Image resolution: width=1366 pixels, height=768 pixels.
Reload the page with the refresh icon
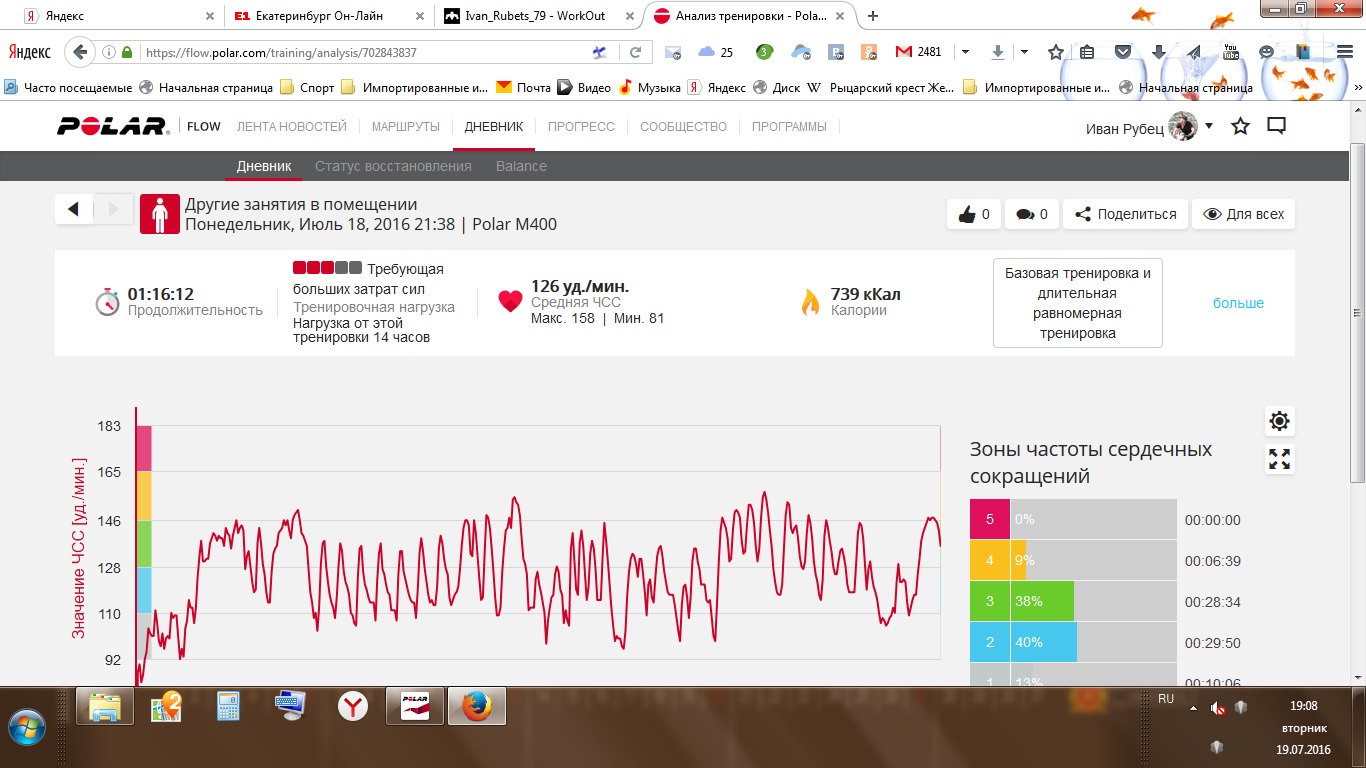click(x=634, y=52)
